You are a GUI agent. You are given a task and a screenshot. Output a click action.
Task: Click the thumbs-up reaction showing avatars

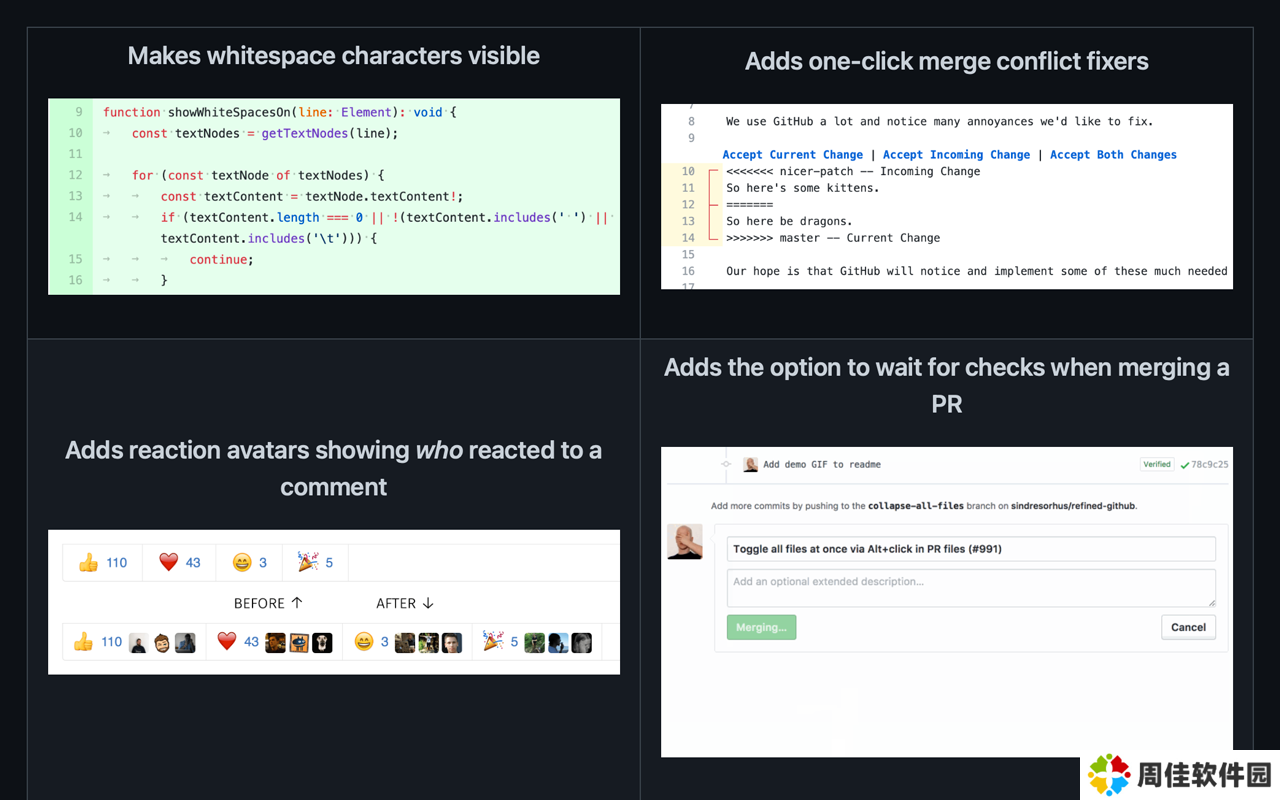click(x=134, y=642)
